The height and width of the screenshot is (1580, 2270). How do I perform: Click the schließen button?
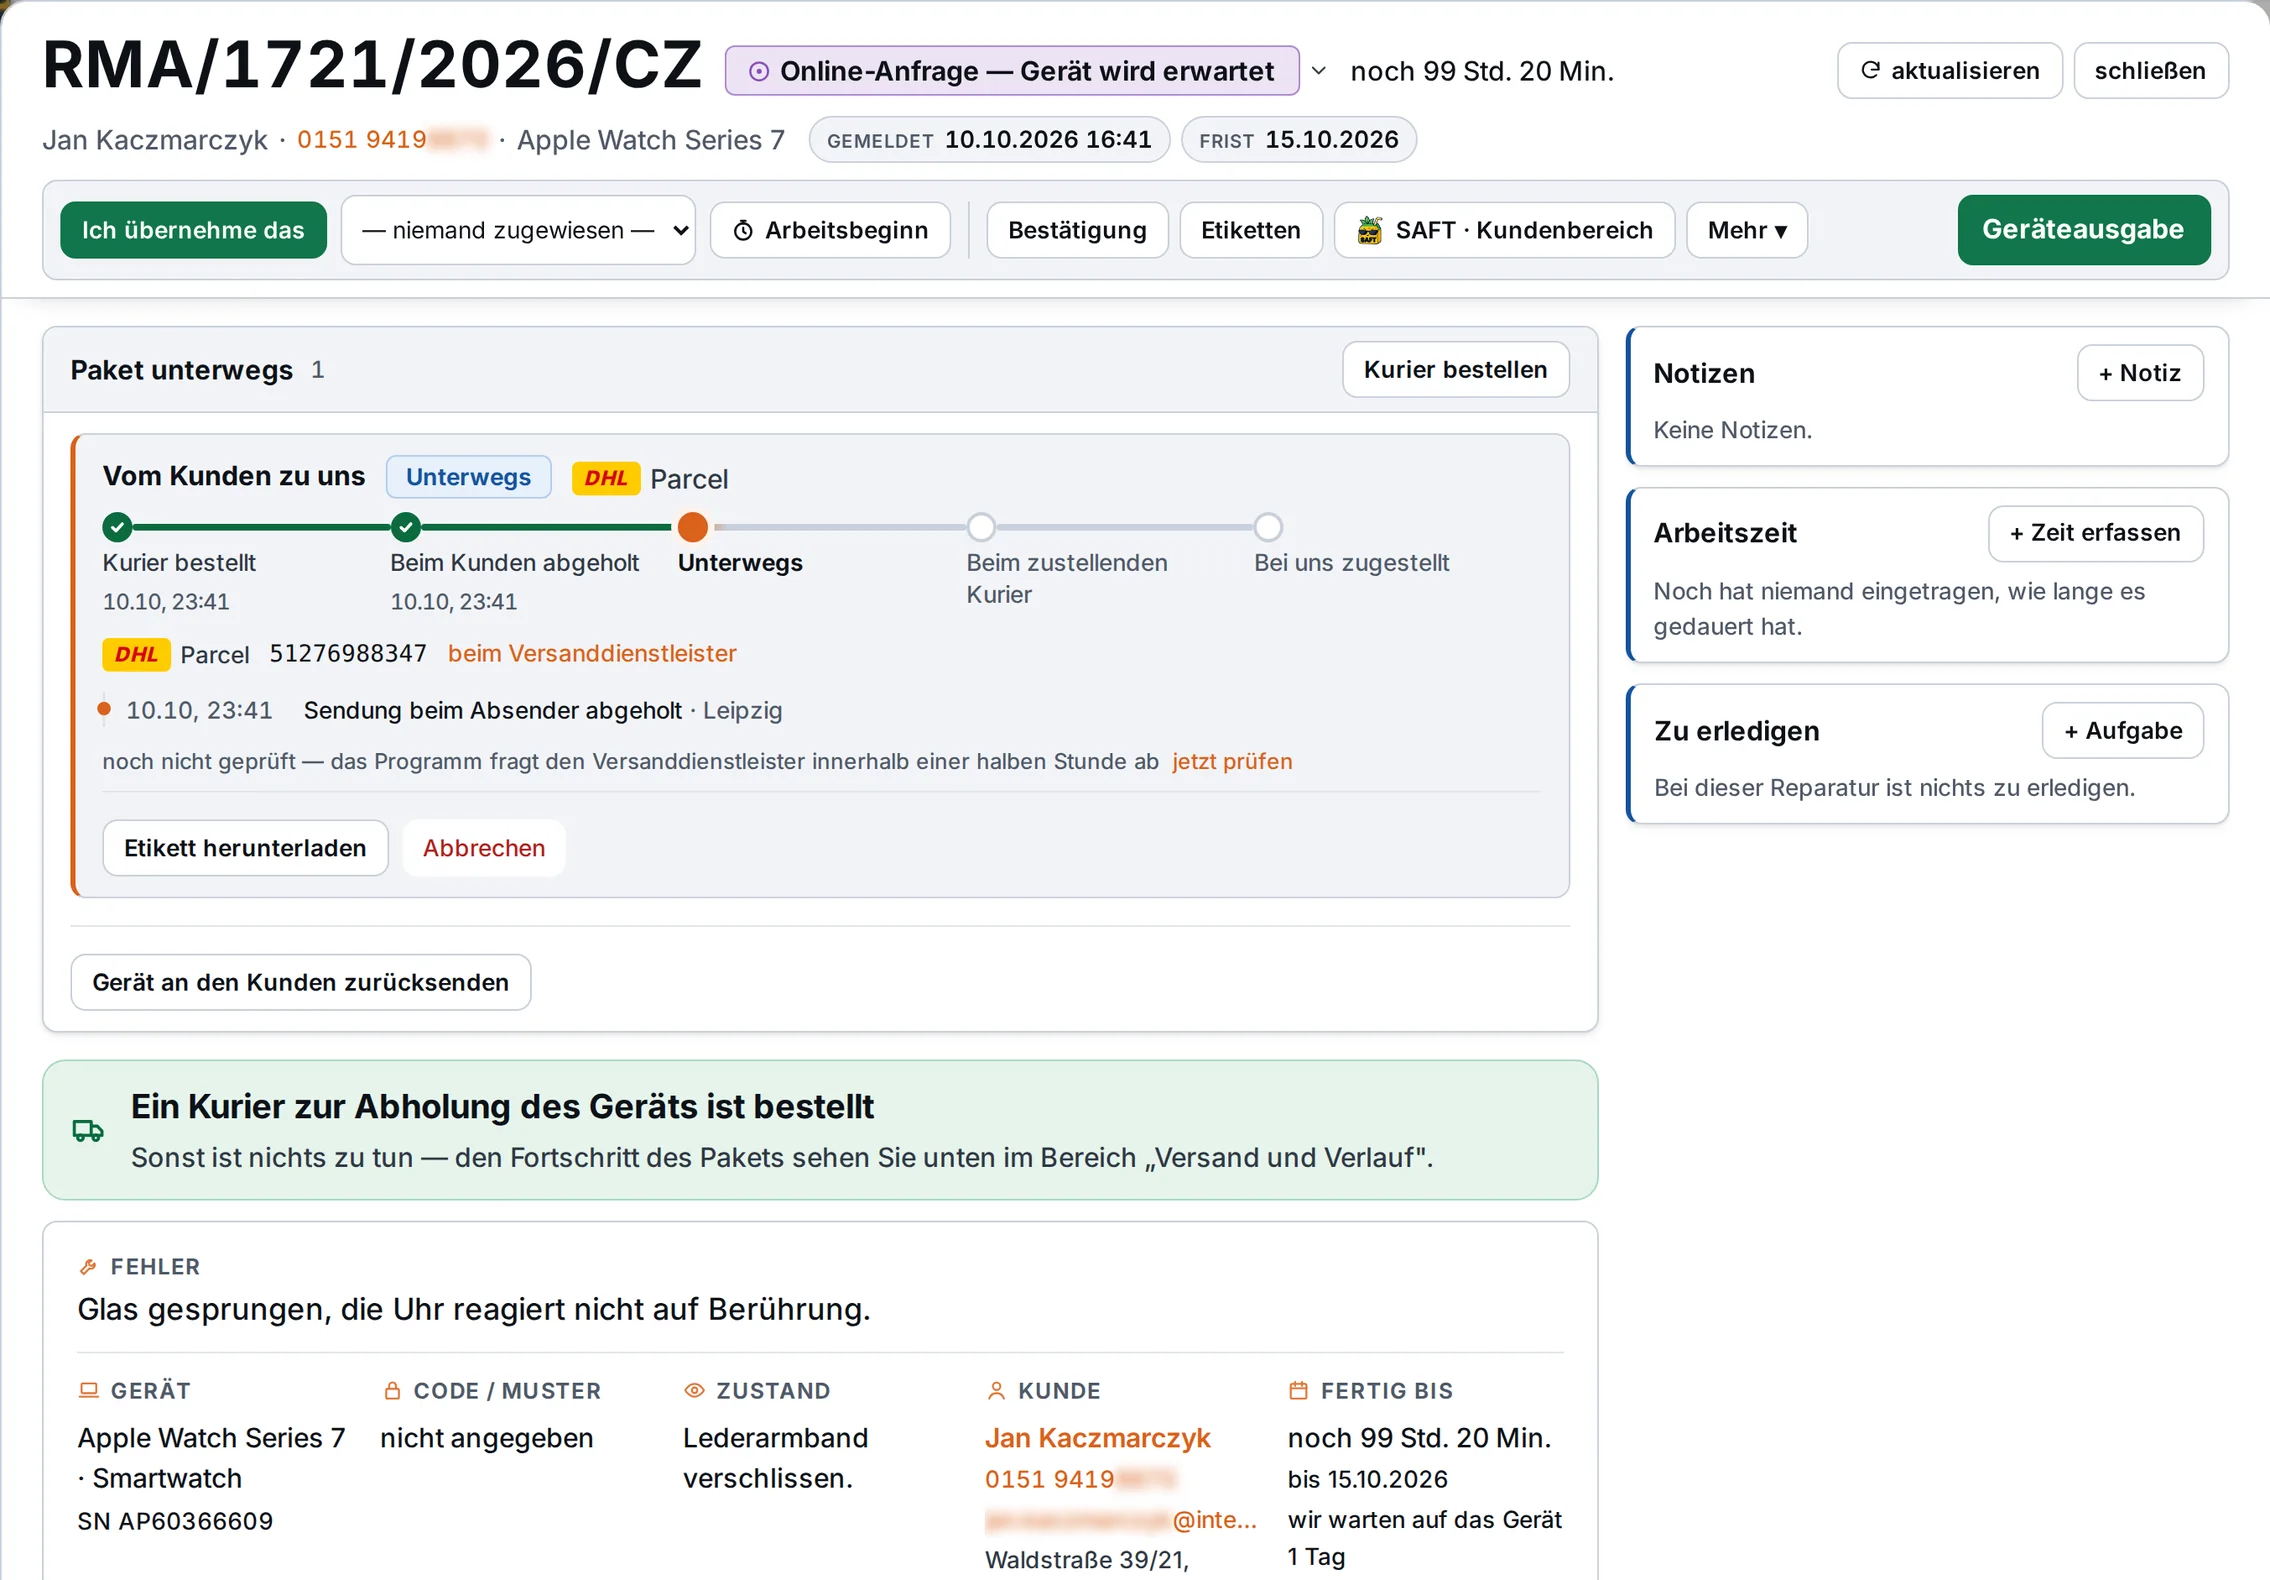coord(2150,70)
